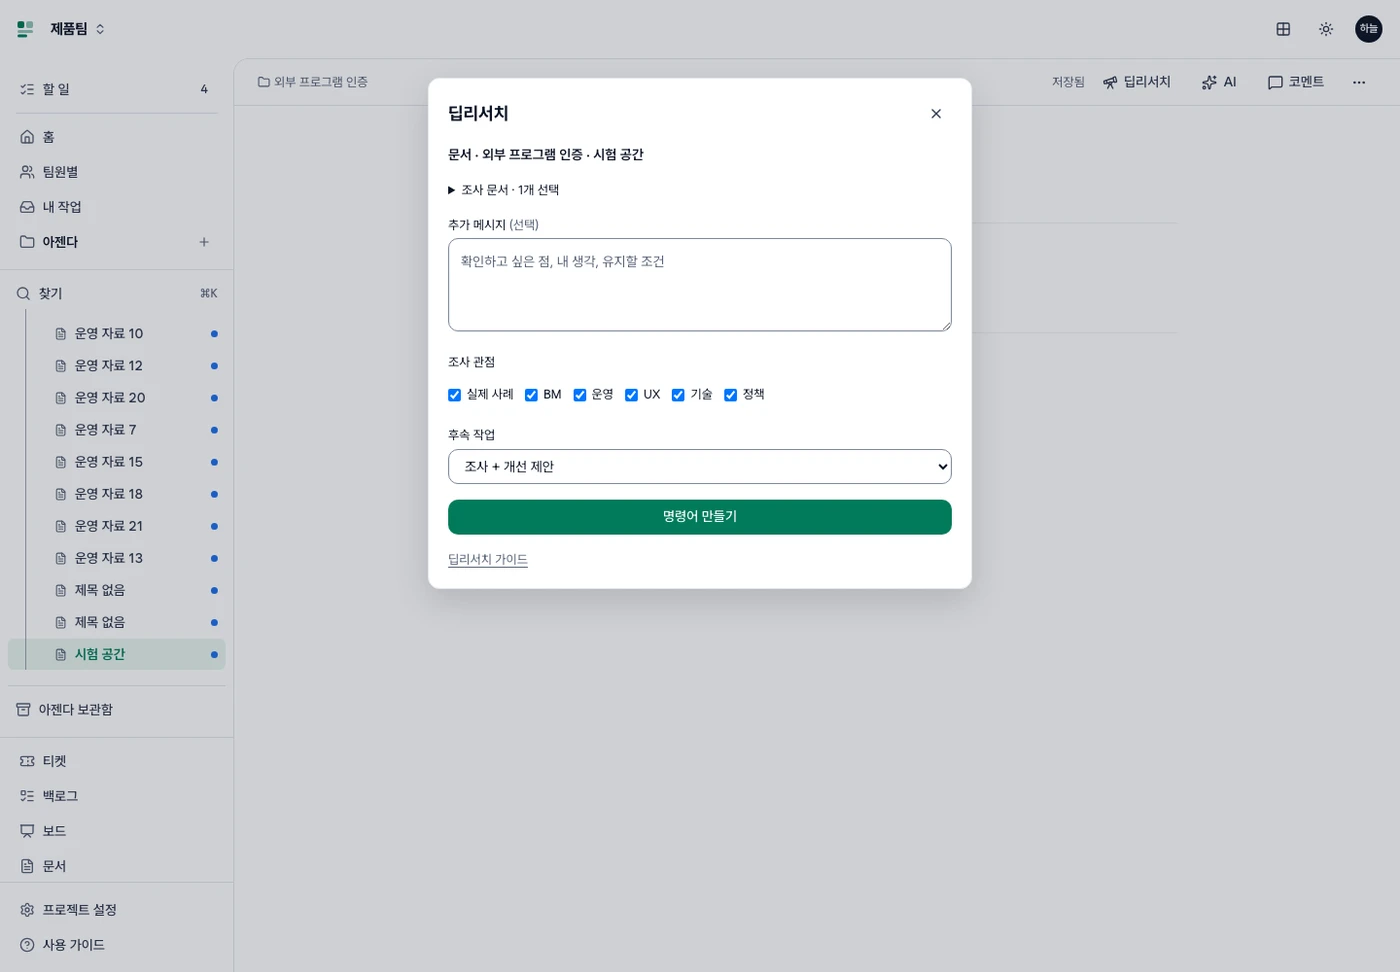1400x972 pixels.
Task: Open the 하늘 user avatar
Action: click(x=1369, y=29)
